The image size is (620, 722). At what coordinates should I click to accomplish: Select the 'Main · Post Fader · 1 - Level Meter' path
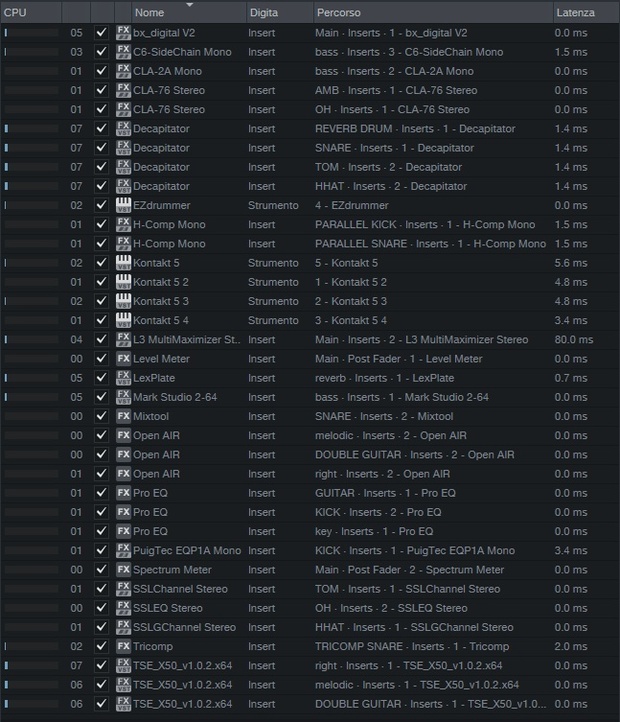pyautogui.click(x=398, y=359)
